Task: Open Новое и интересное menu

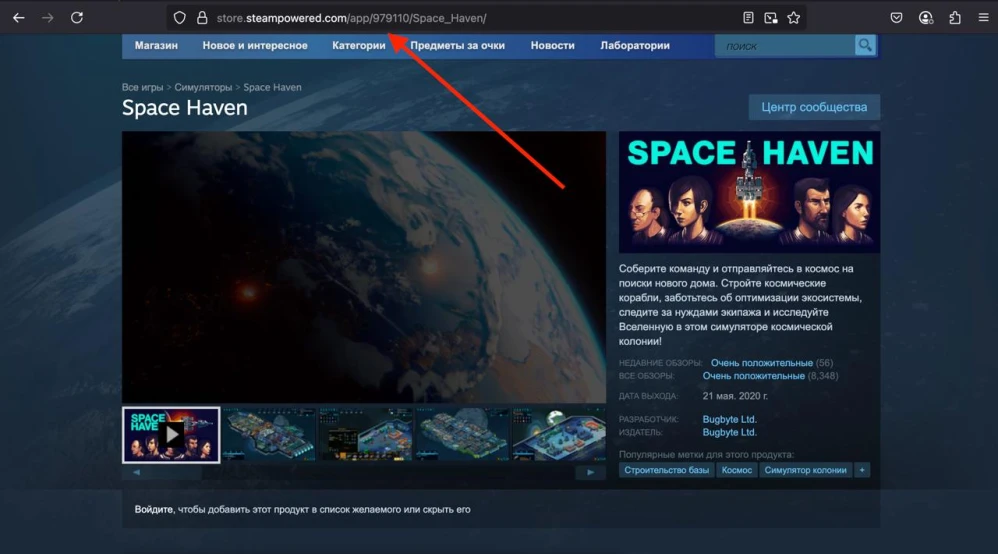Action: tap(255, 45)
